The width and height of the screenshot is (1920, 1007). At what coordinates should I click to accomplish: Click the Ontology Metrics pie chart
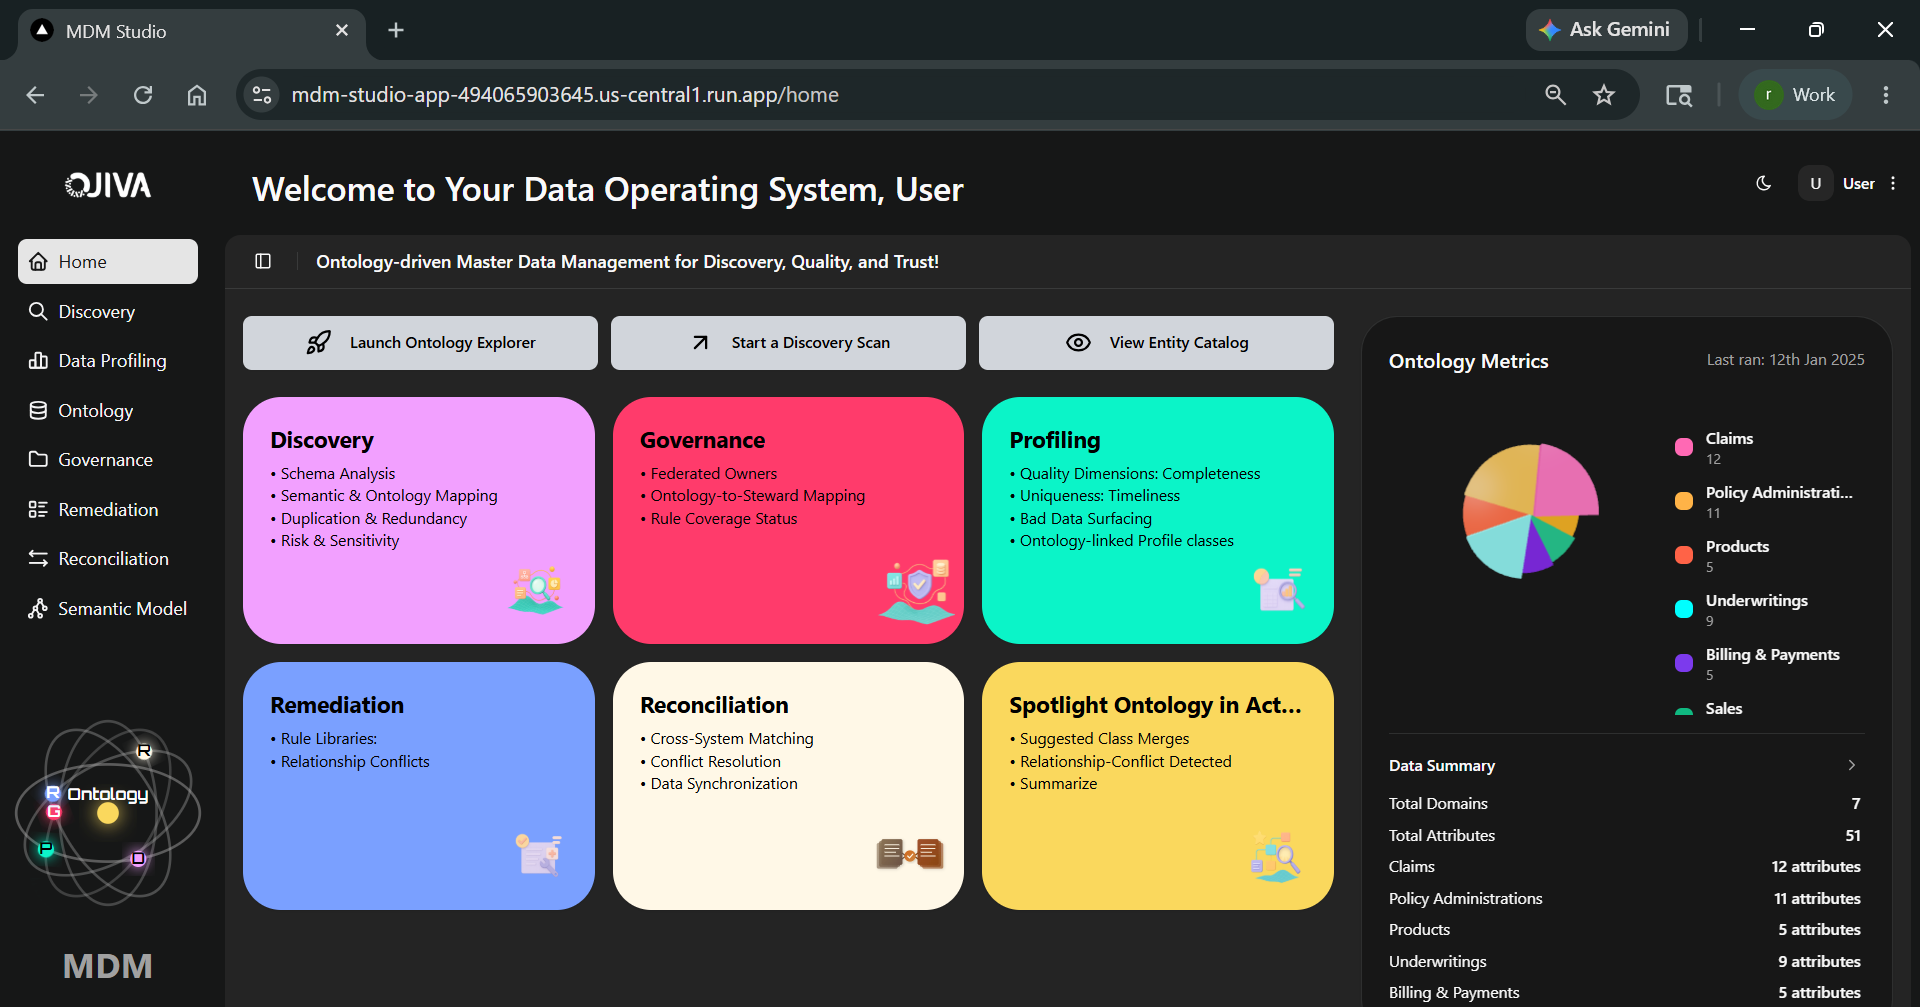[x=1530, y=511]
